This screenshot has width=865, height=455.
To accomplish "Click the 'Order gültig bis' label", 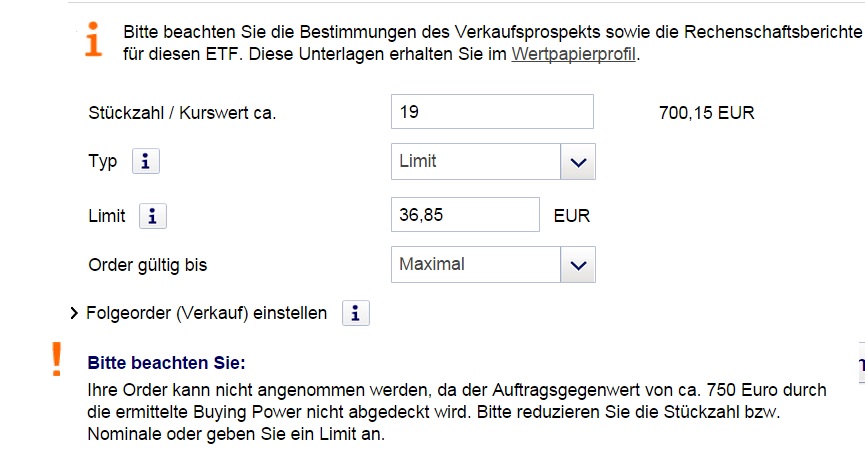I will coord(148,265).
